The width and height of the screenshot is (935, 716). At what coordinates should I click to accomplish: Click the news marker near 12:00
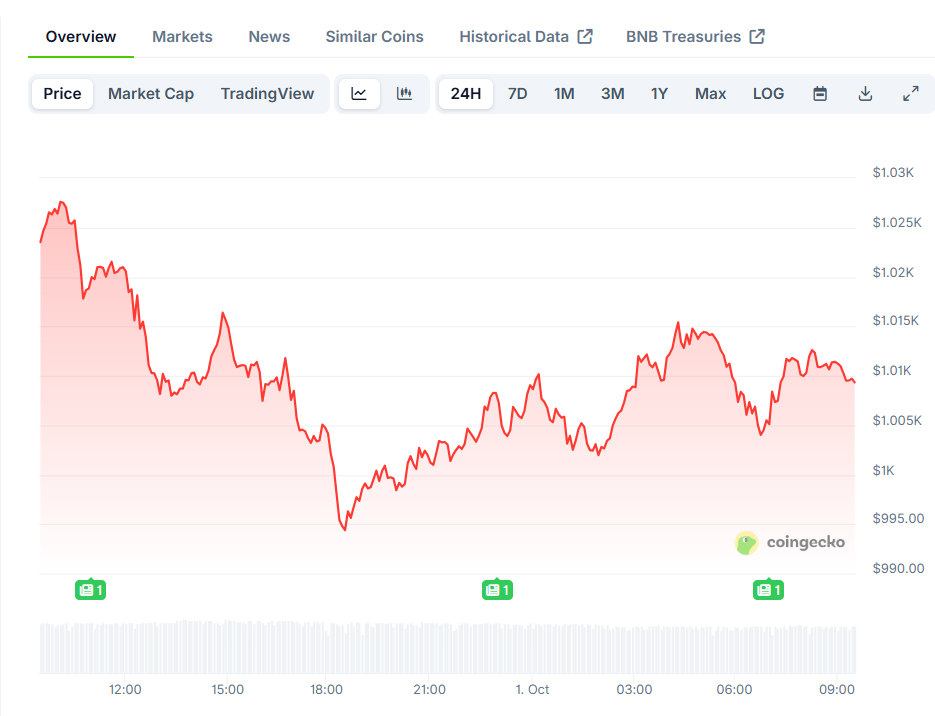[x=91, y=590]
